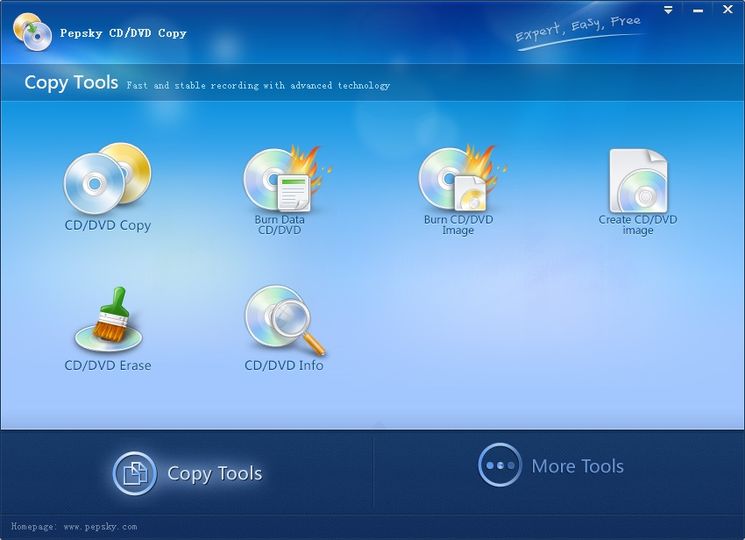Switch to the Copy Tools tab
The image size is (745, 540).
click(187, 473)
